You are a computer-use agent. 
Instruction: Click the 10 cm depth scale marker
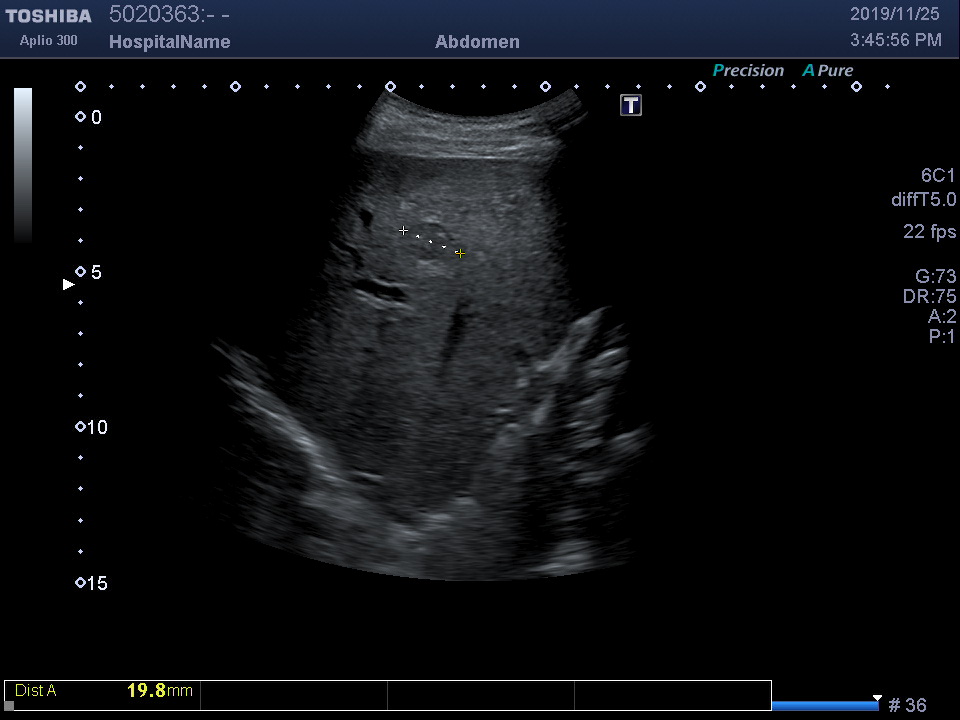coord(81,427)
